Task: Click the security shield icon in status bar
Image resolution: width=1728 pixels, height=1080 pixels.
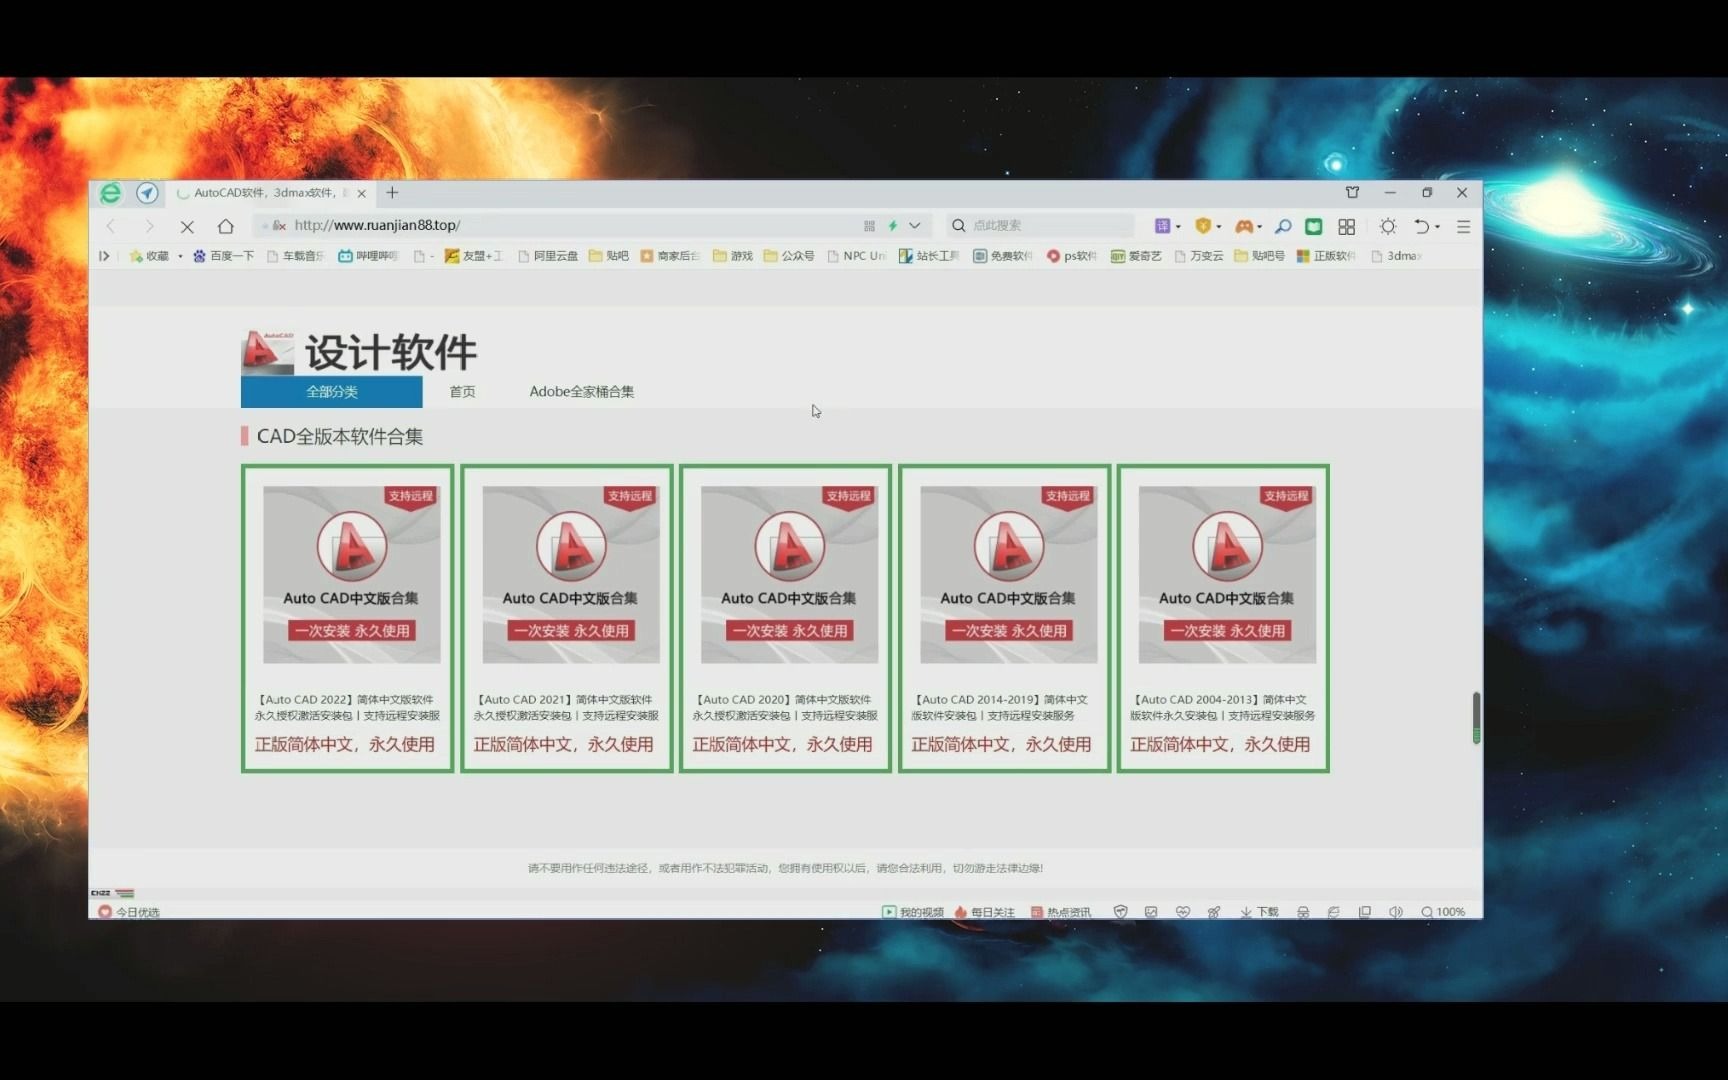Action: [1120, 912]
